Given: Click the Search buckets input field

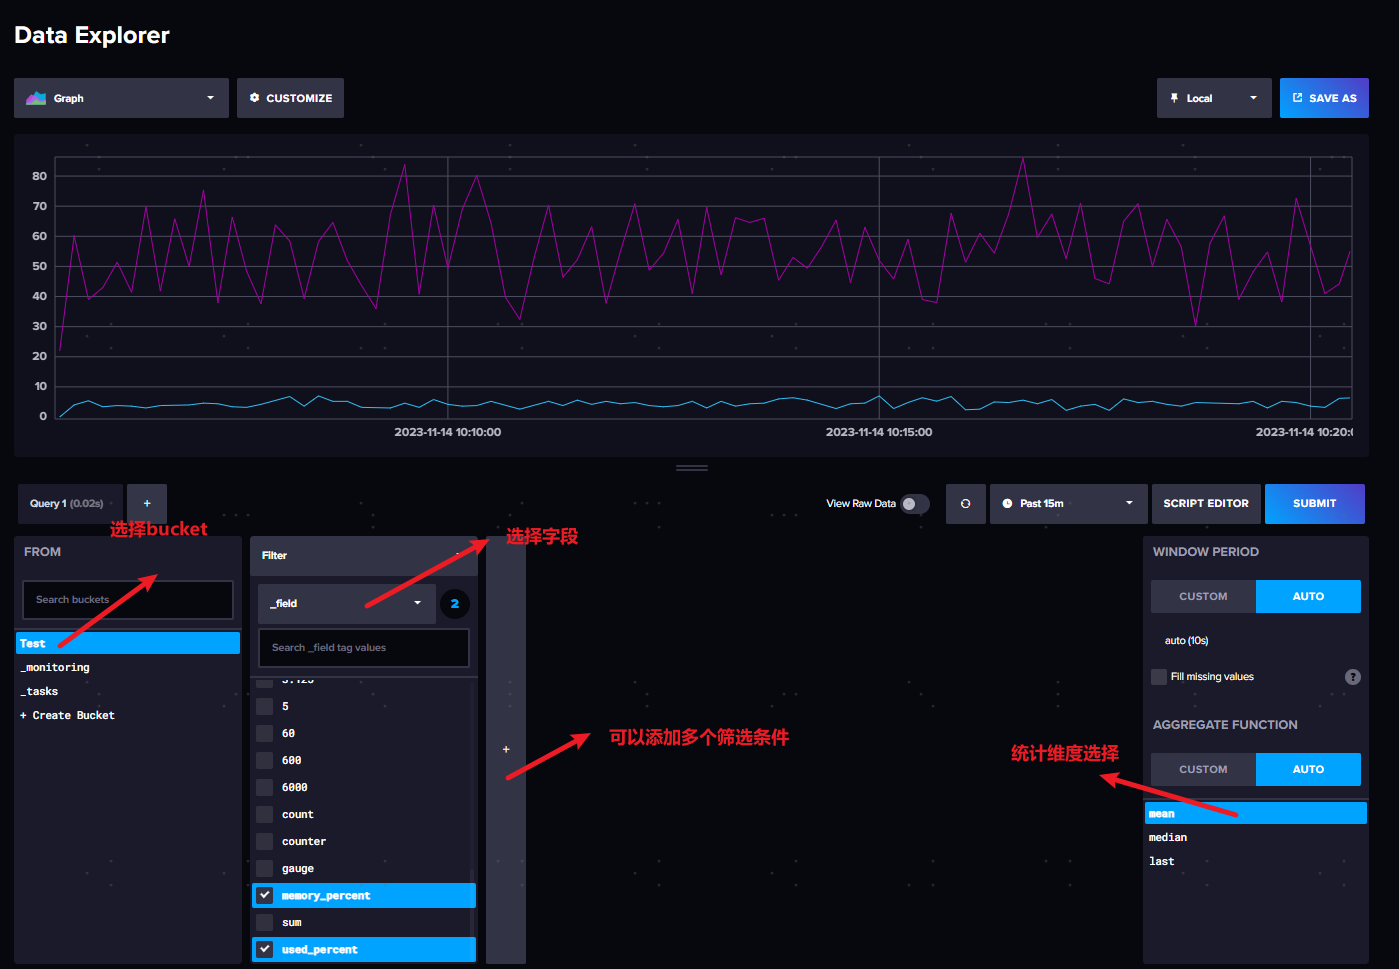Looking at the screenshot, I should tap(127, 599).
